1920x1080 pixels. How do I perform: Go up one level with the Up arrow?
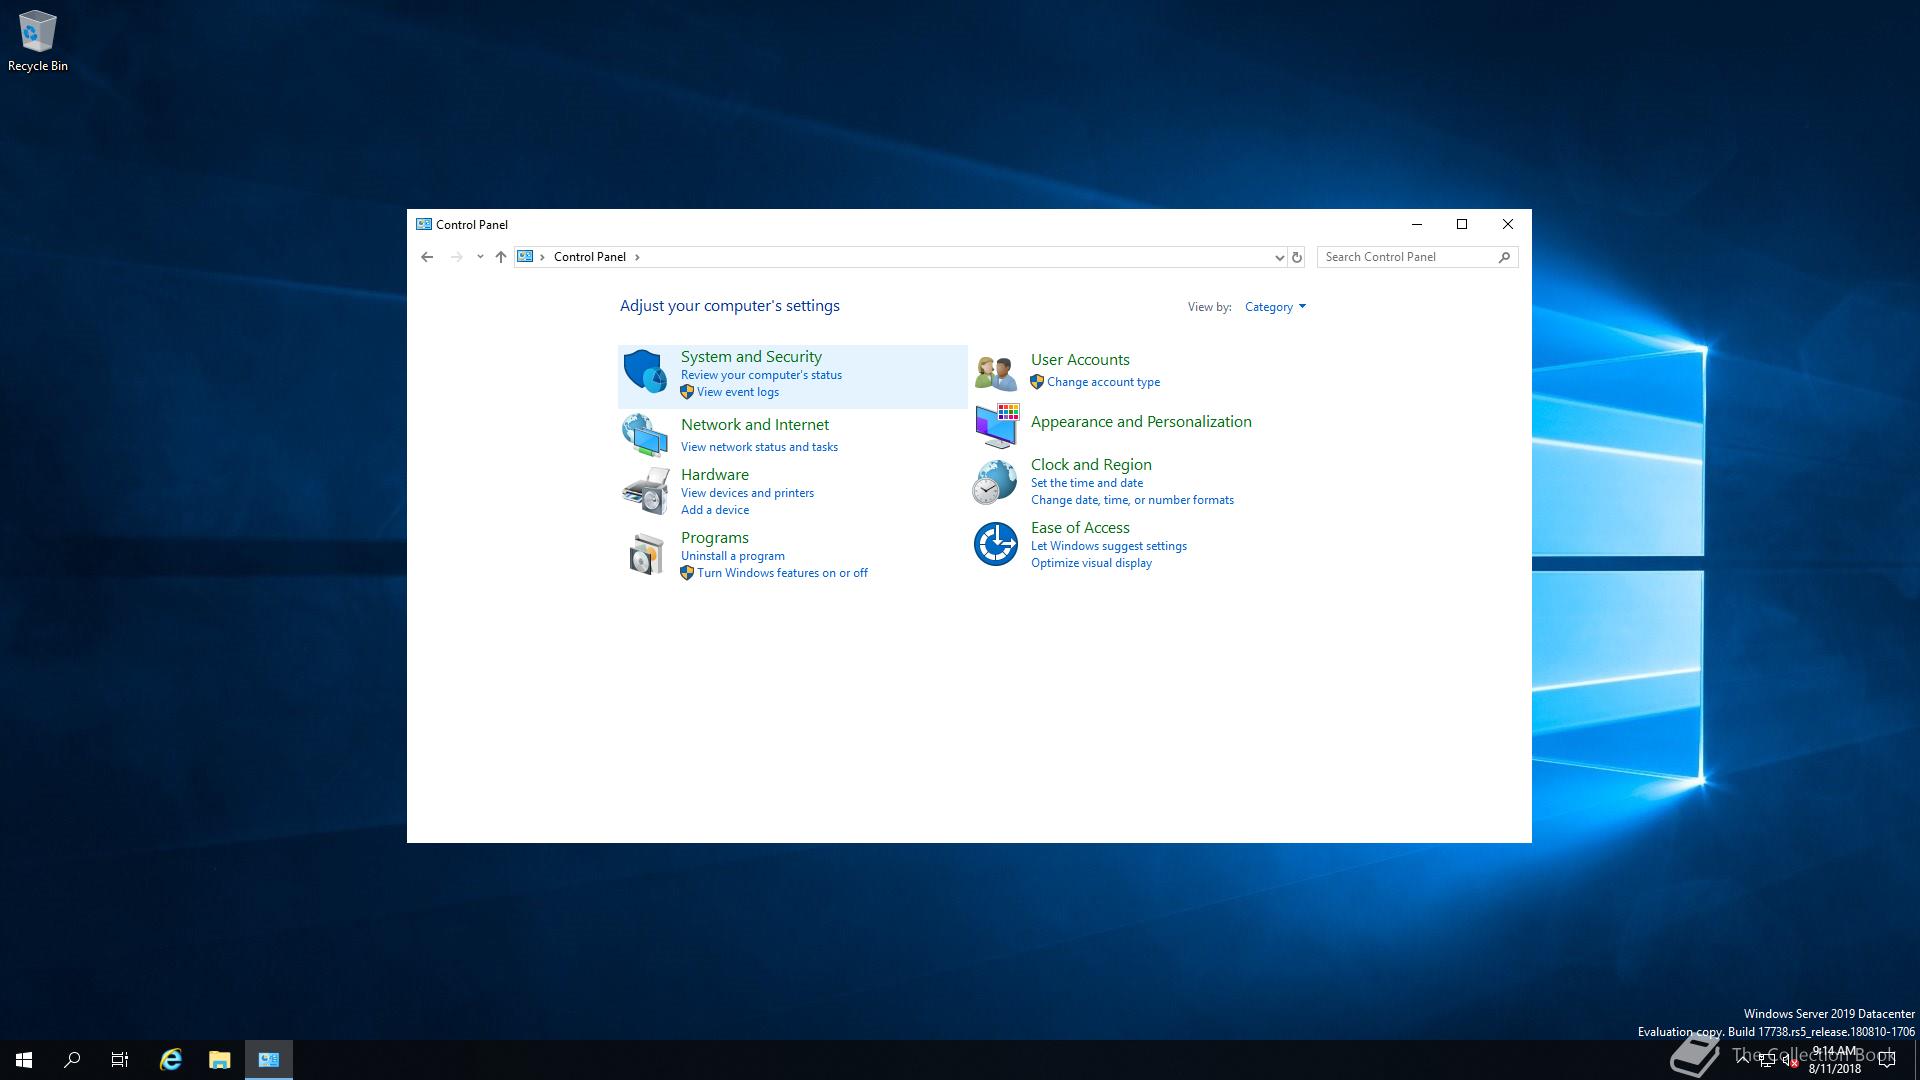pyautogui.click(x=501, y=257)
